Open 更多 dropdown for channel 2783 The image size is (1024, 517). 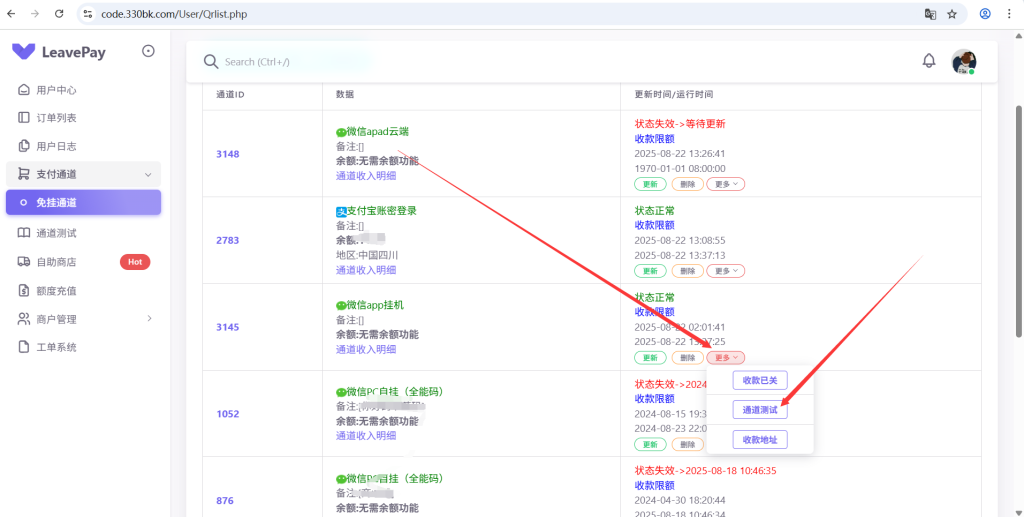click(x=726, y=271)
